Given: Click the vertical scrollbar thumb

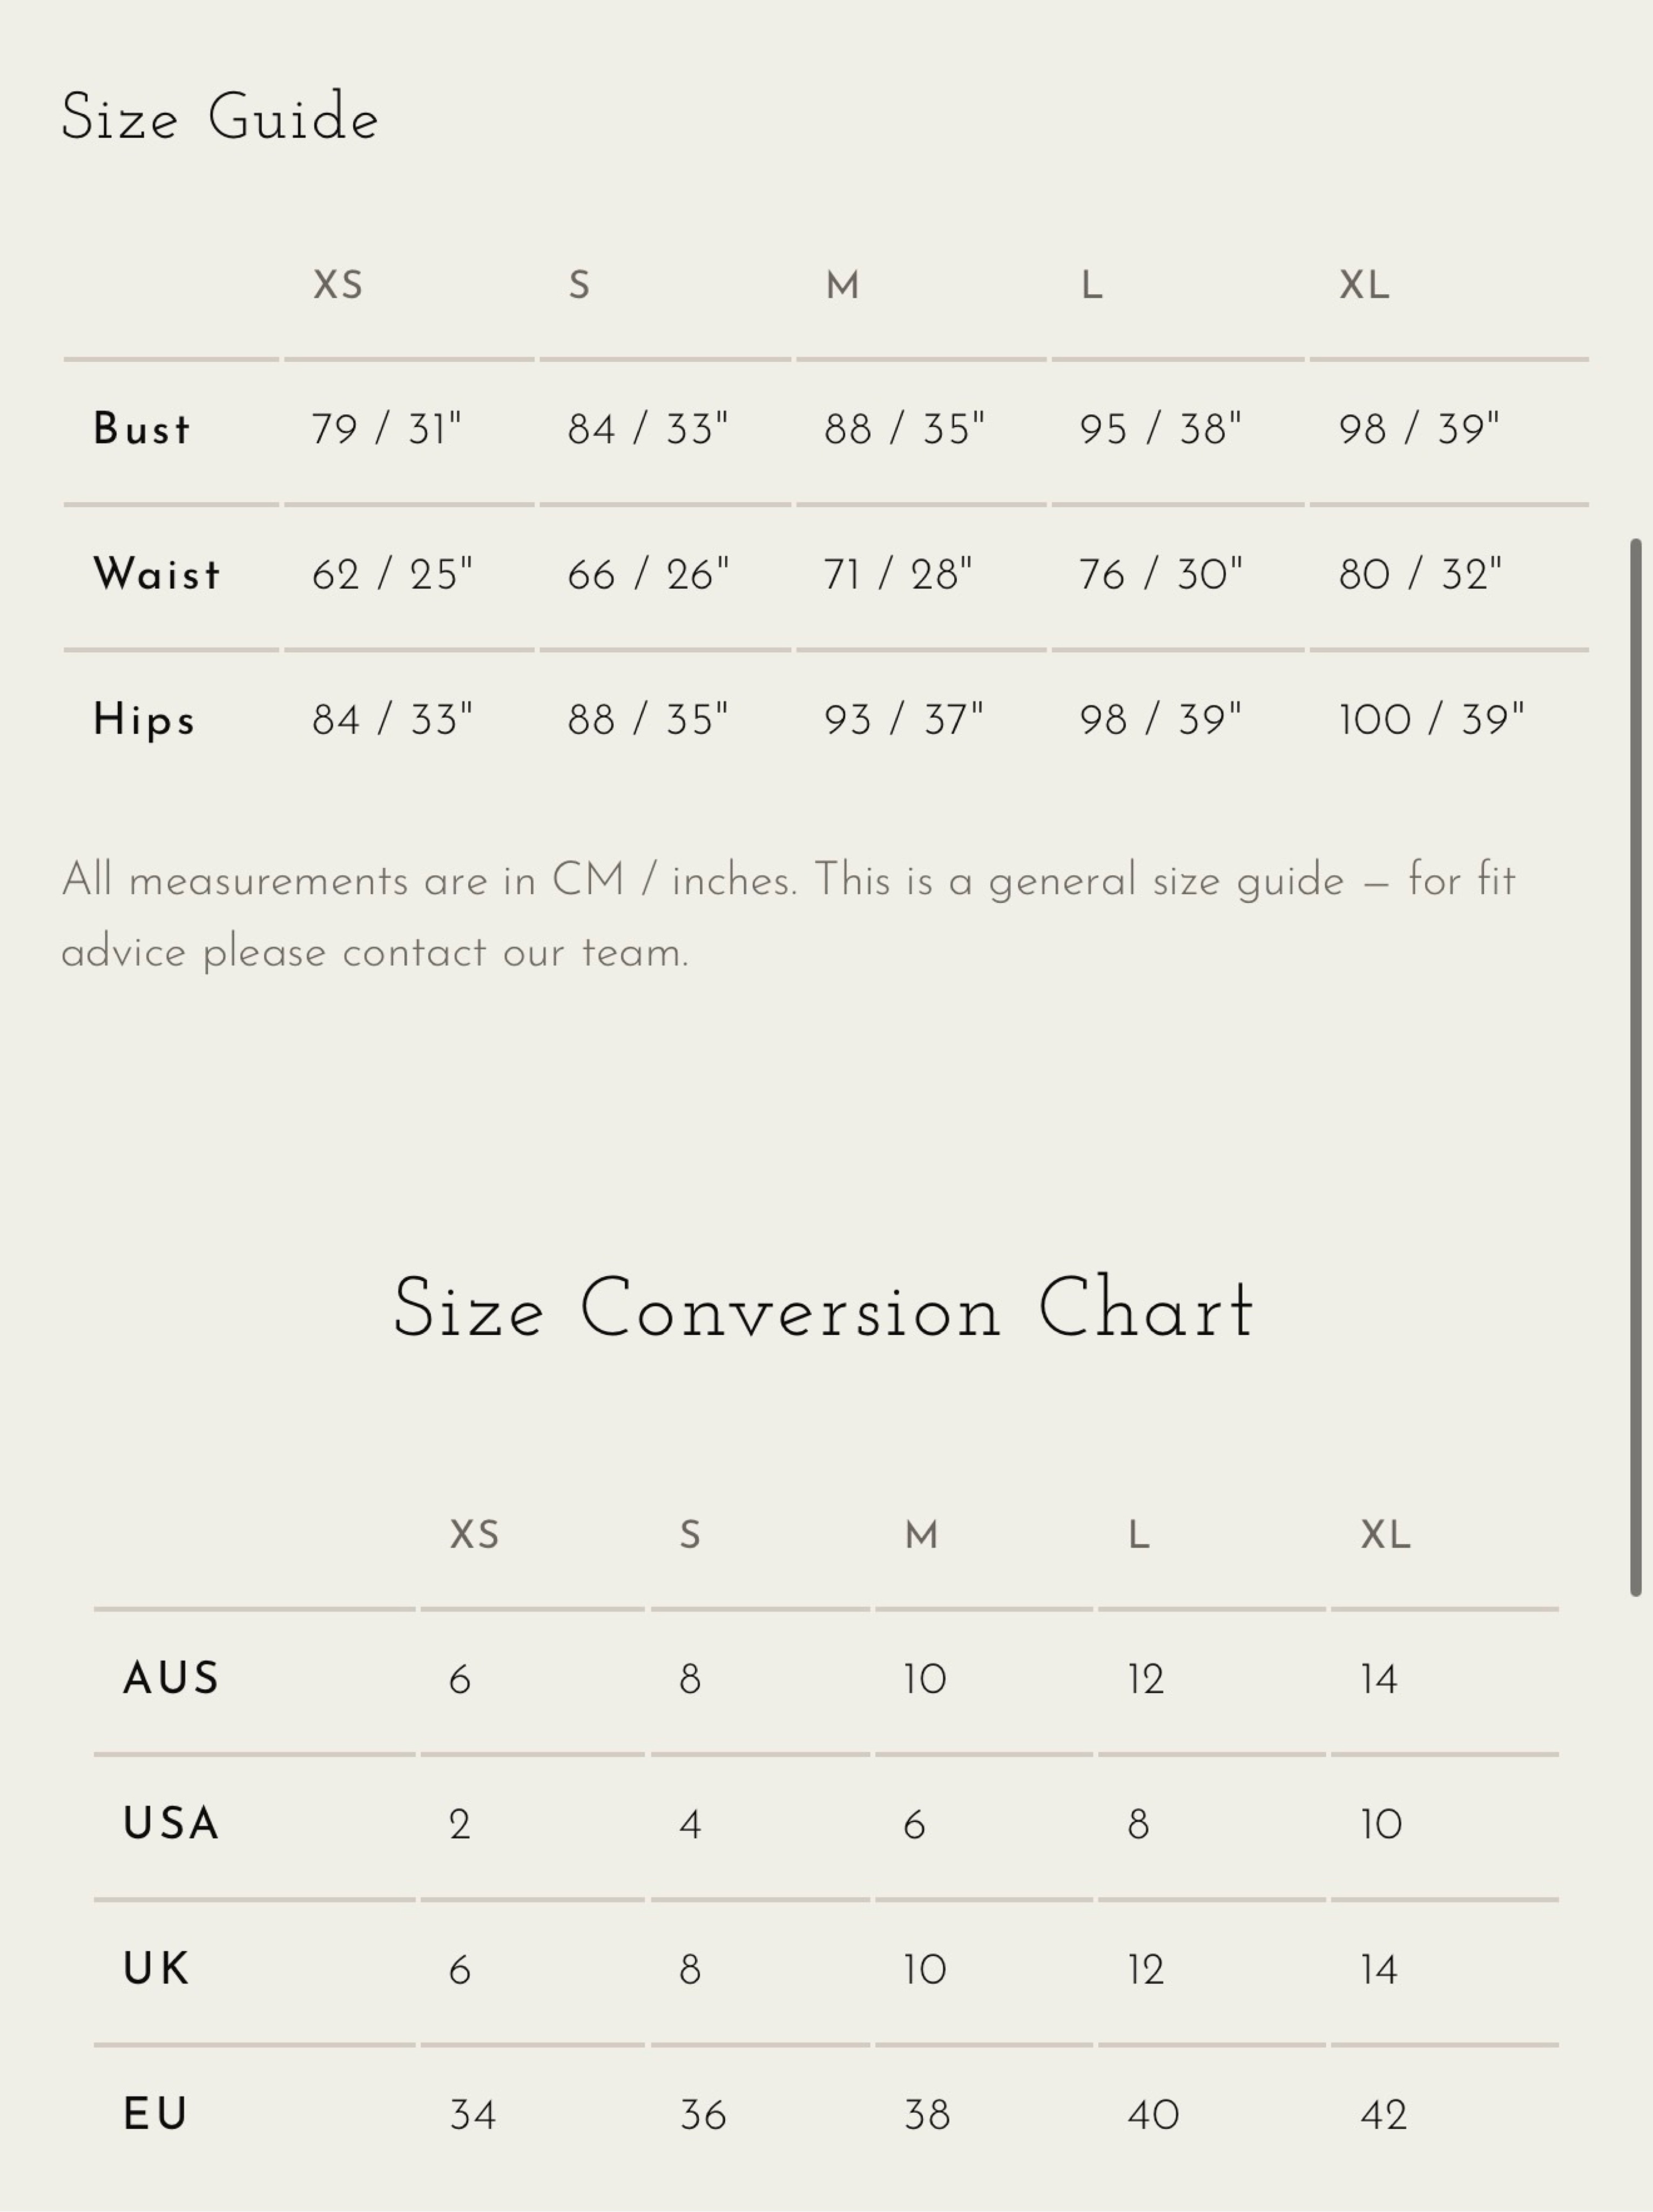Looking at the screenshot, I should (x=1636, y=1067).
